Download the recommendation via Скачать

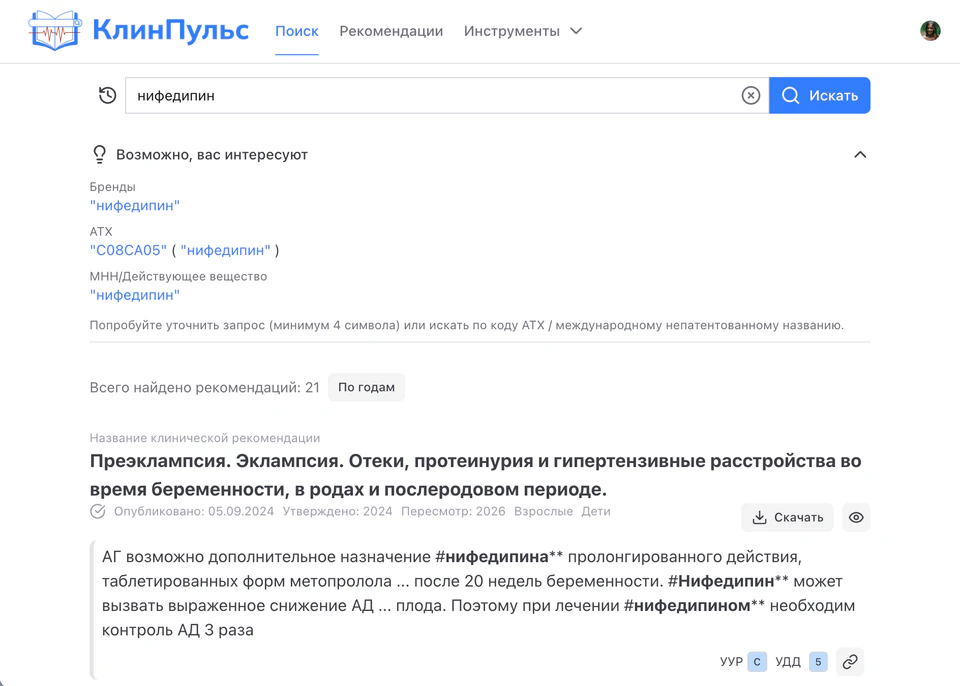click(787, 518)
